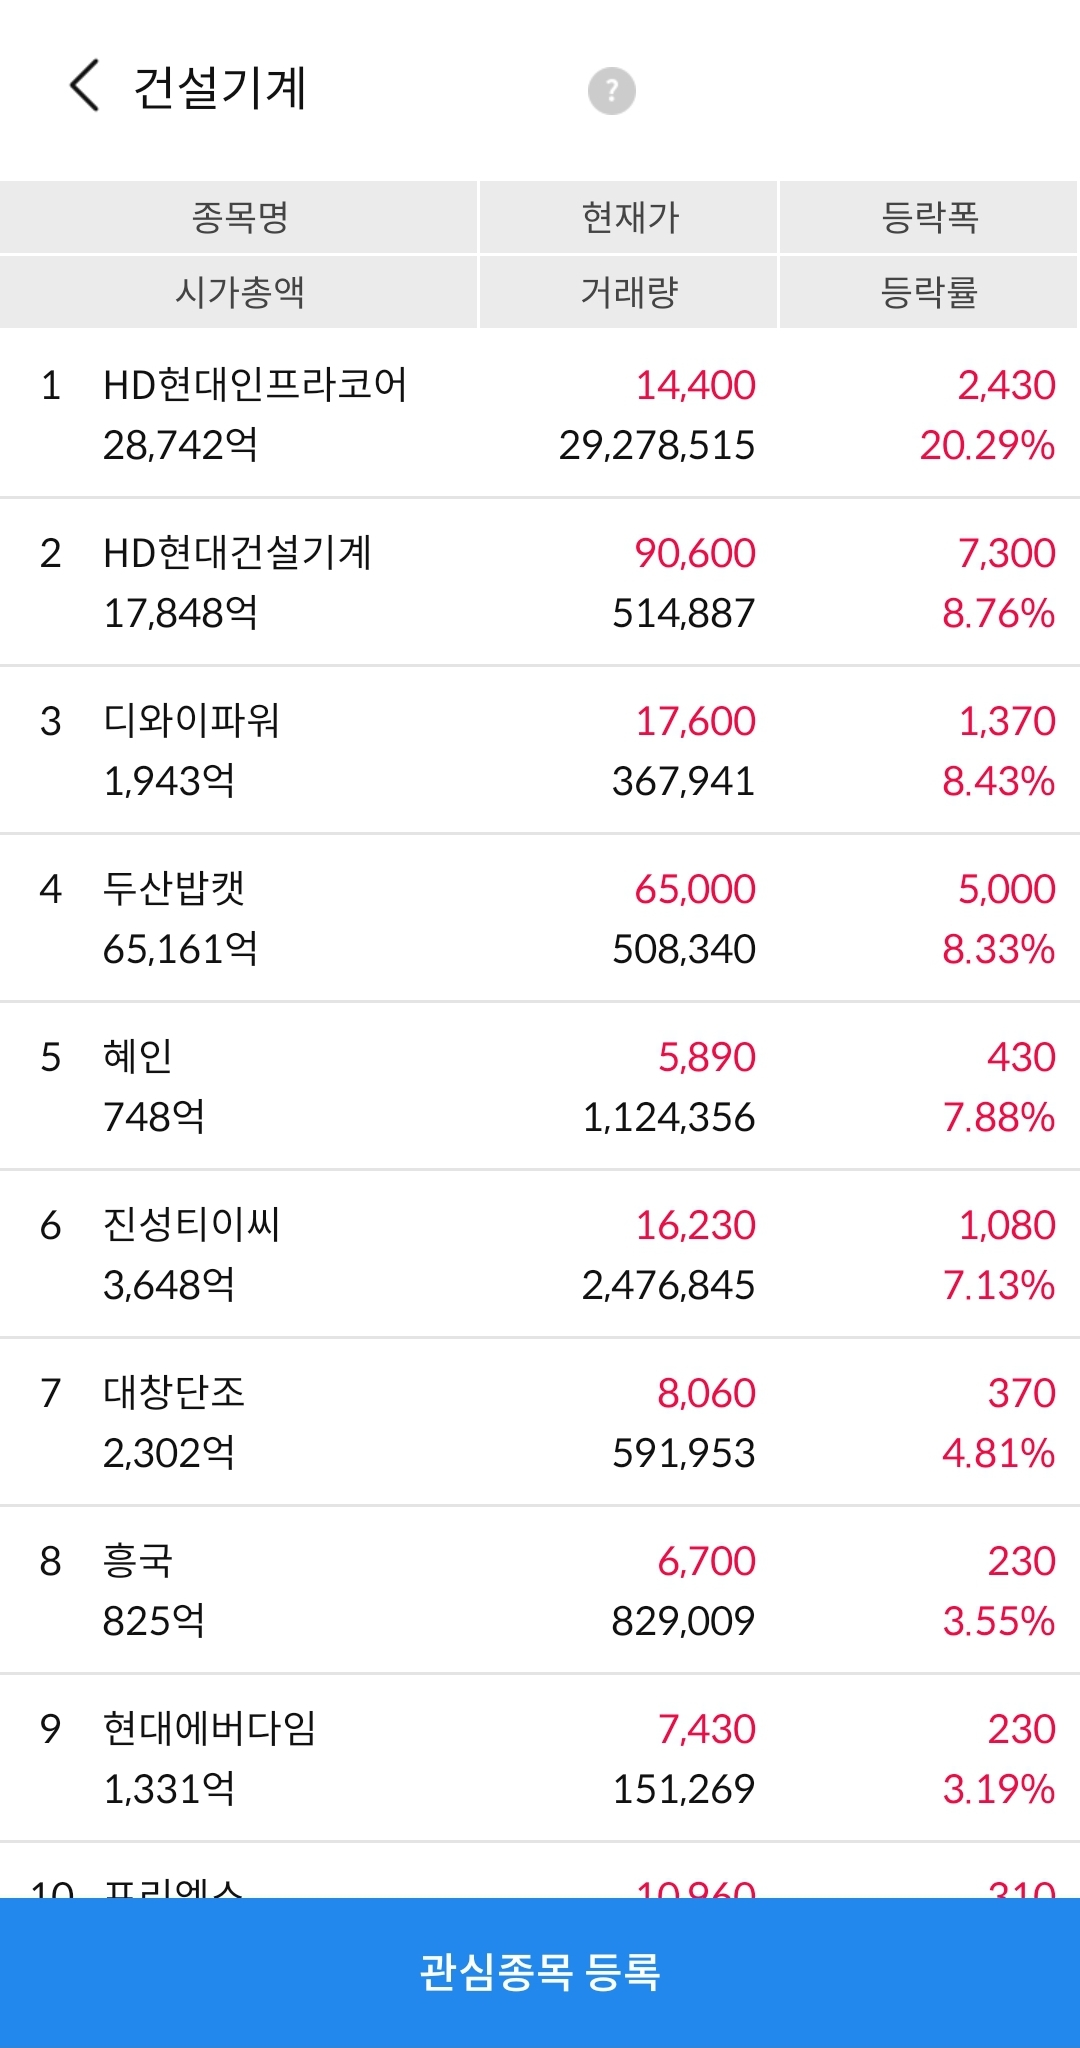Sort by 등락폭 column header
Image resolution: width=1080 pixels, height=2048 pixels.
[929, 217]
